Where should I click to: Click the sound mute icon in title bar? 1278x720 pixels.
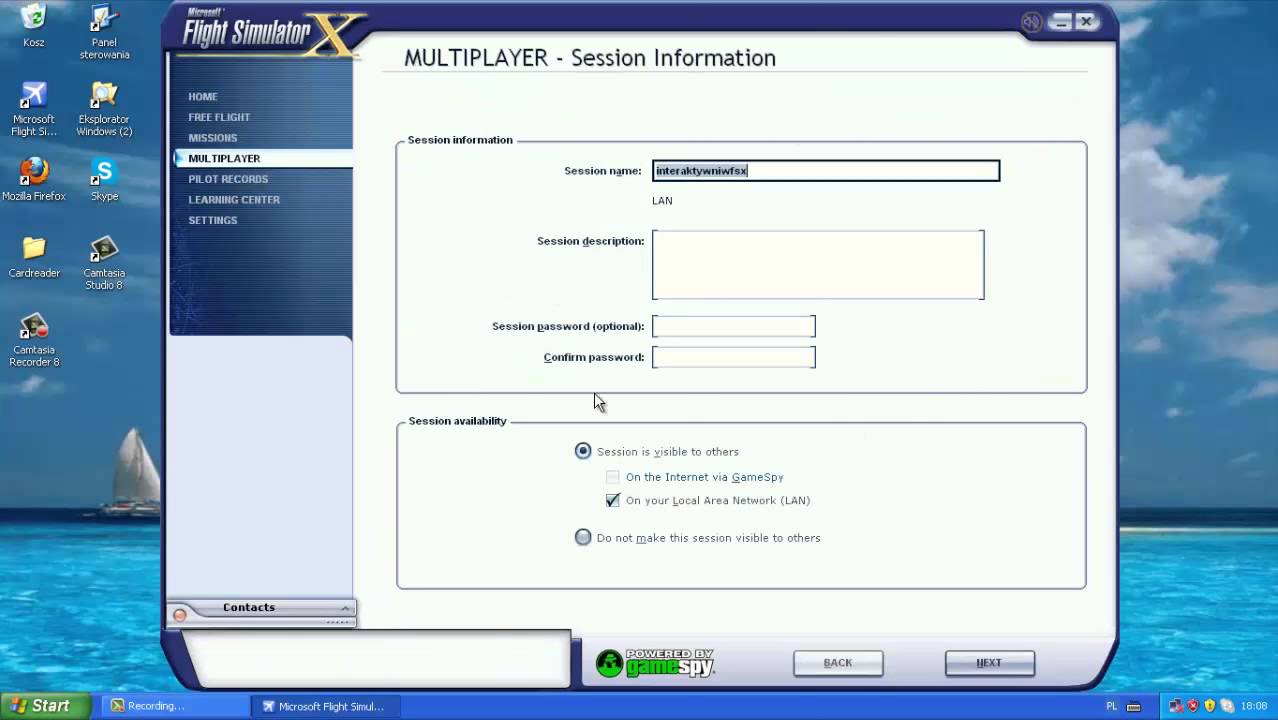[x=1031, y=22]
